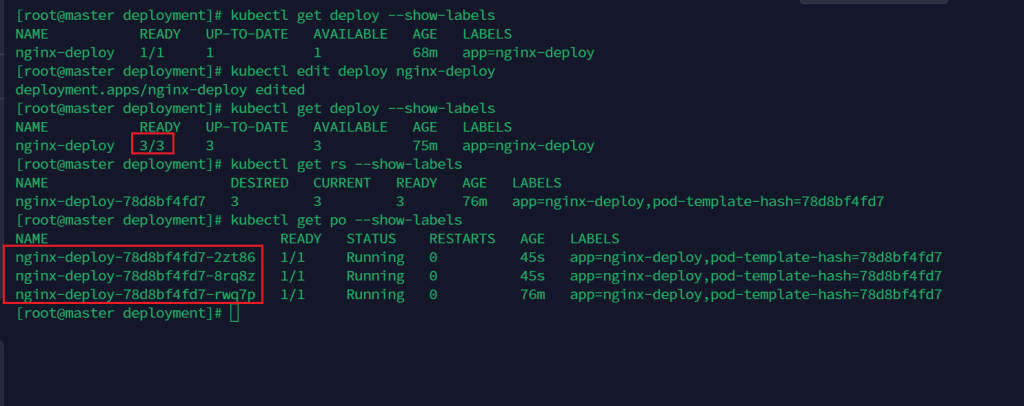1024x406 pixels.
Task: Click the STATUS column header in pods table
Action: [371, 239]
